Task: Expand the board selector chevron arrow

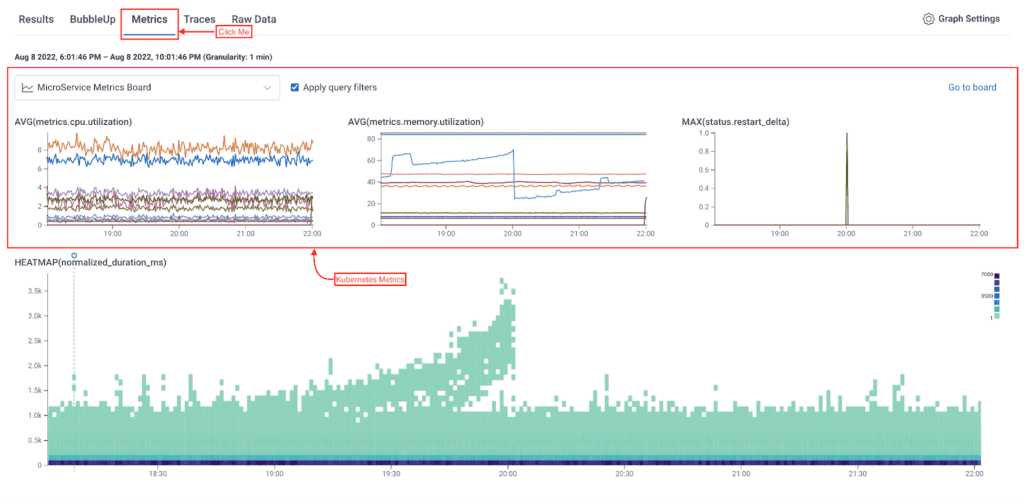Action: point(267,88)
